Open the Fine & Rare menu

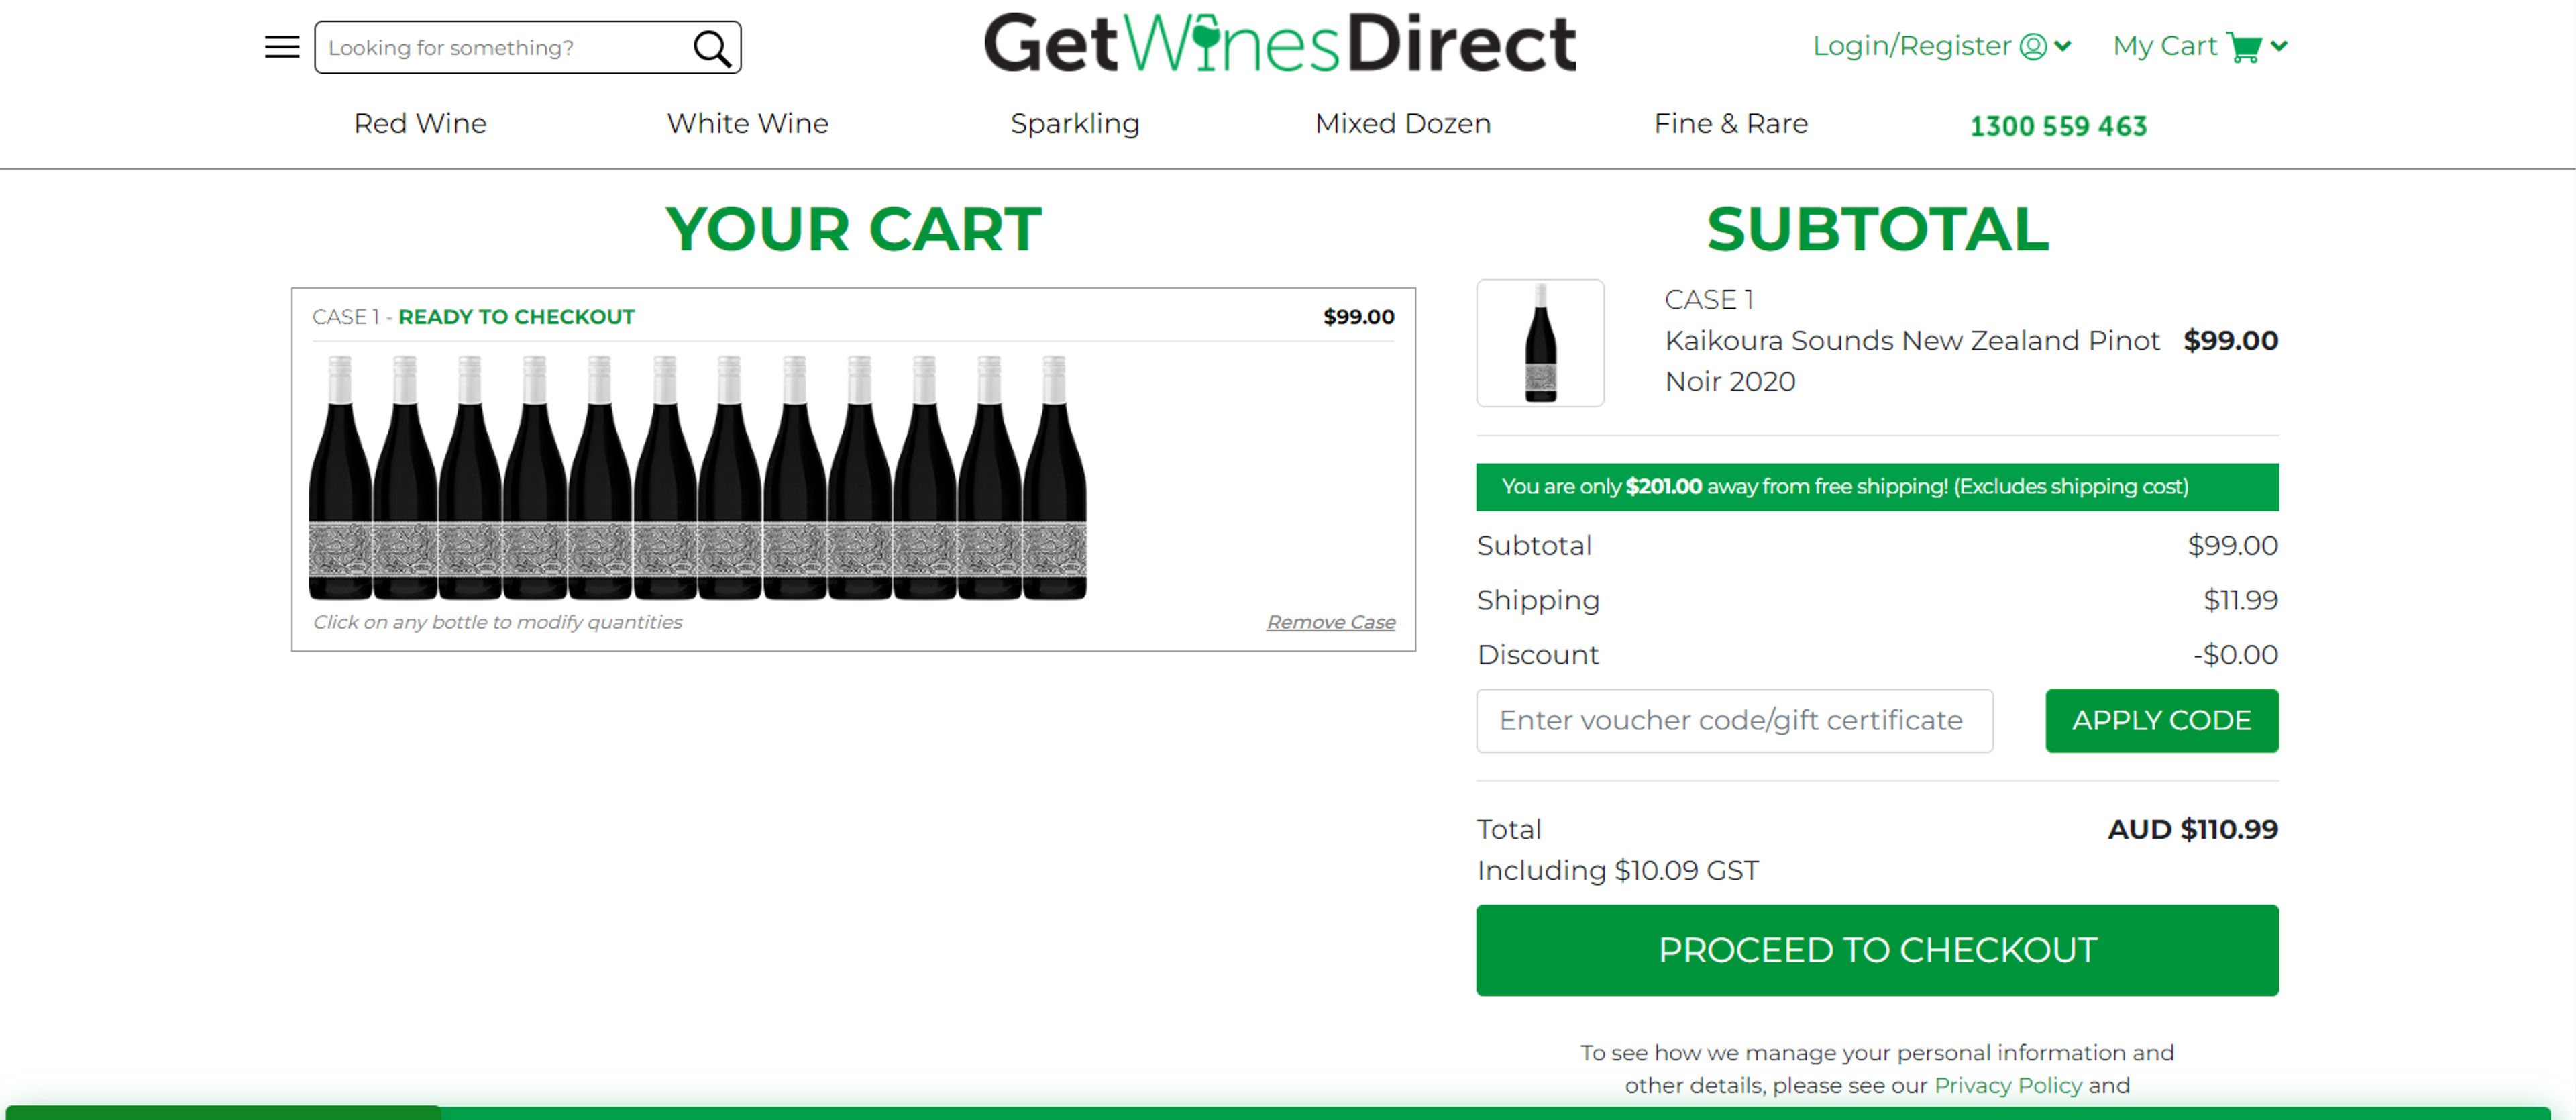pos(1730,123)
